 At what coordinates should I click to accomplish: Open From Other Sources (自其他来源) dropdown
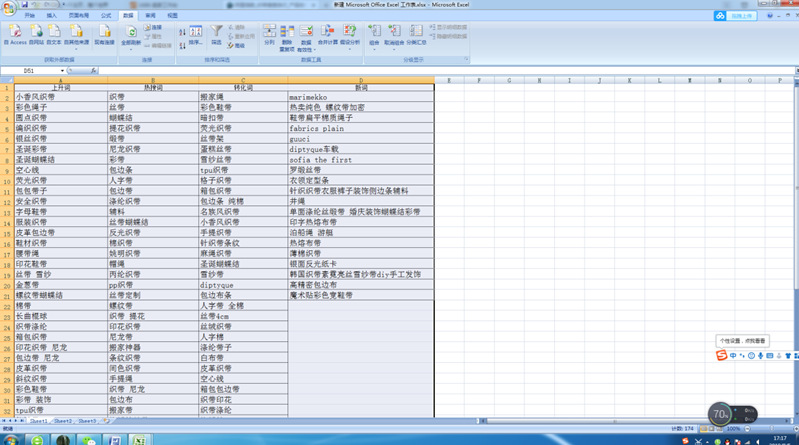tap(76, 37)
